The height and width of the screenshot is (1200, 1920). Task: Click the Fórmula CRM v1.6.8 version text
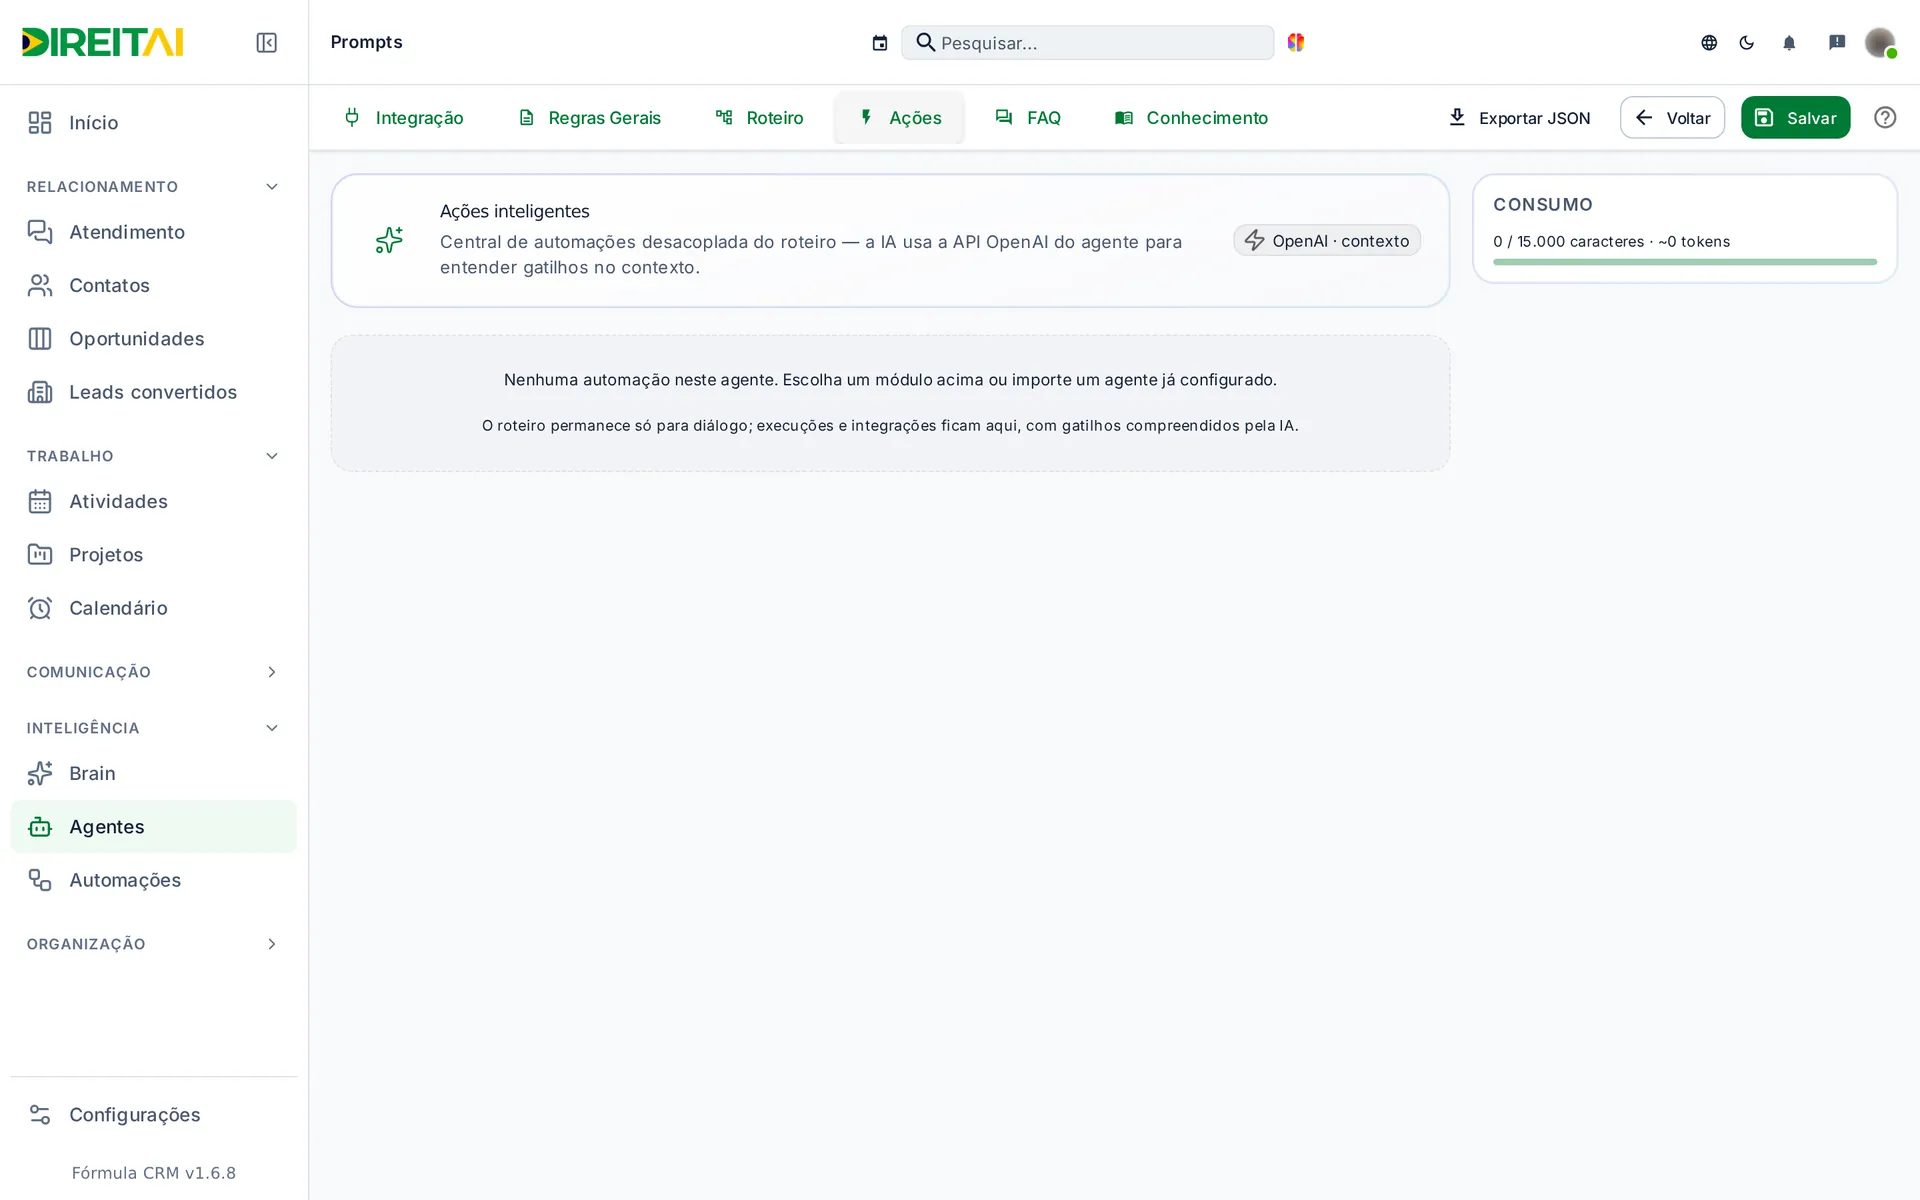click(x=154, y=1173)
